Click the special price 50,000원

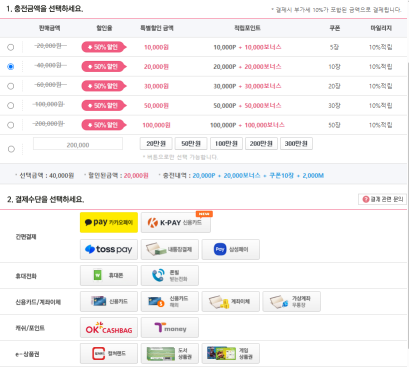[156, 106]
